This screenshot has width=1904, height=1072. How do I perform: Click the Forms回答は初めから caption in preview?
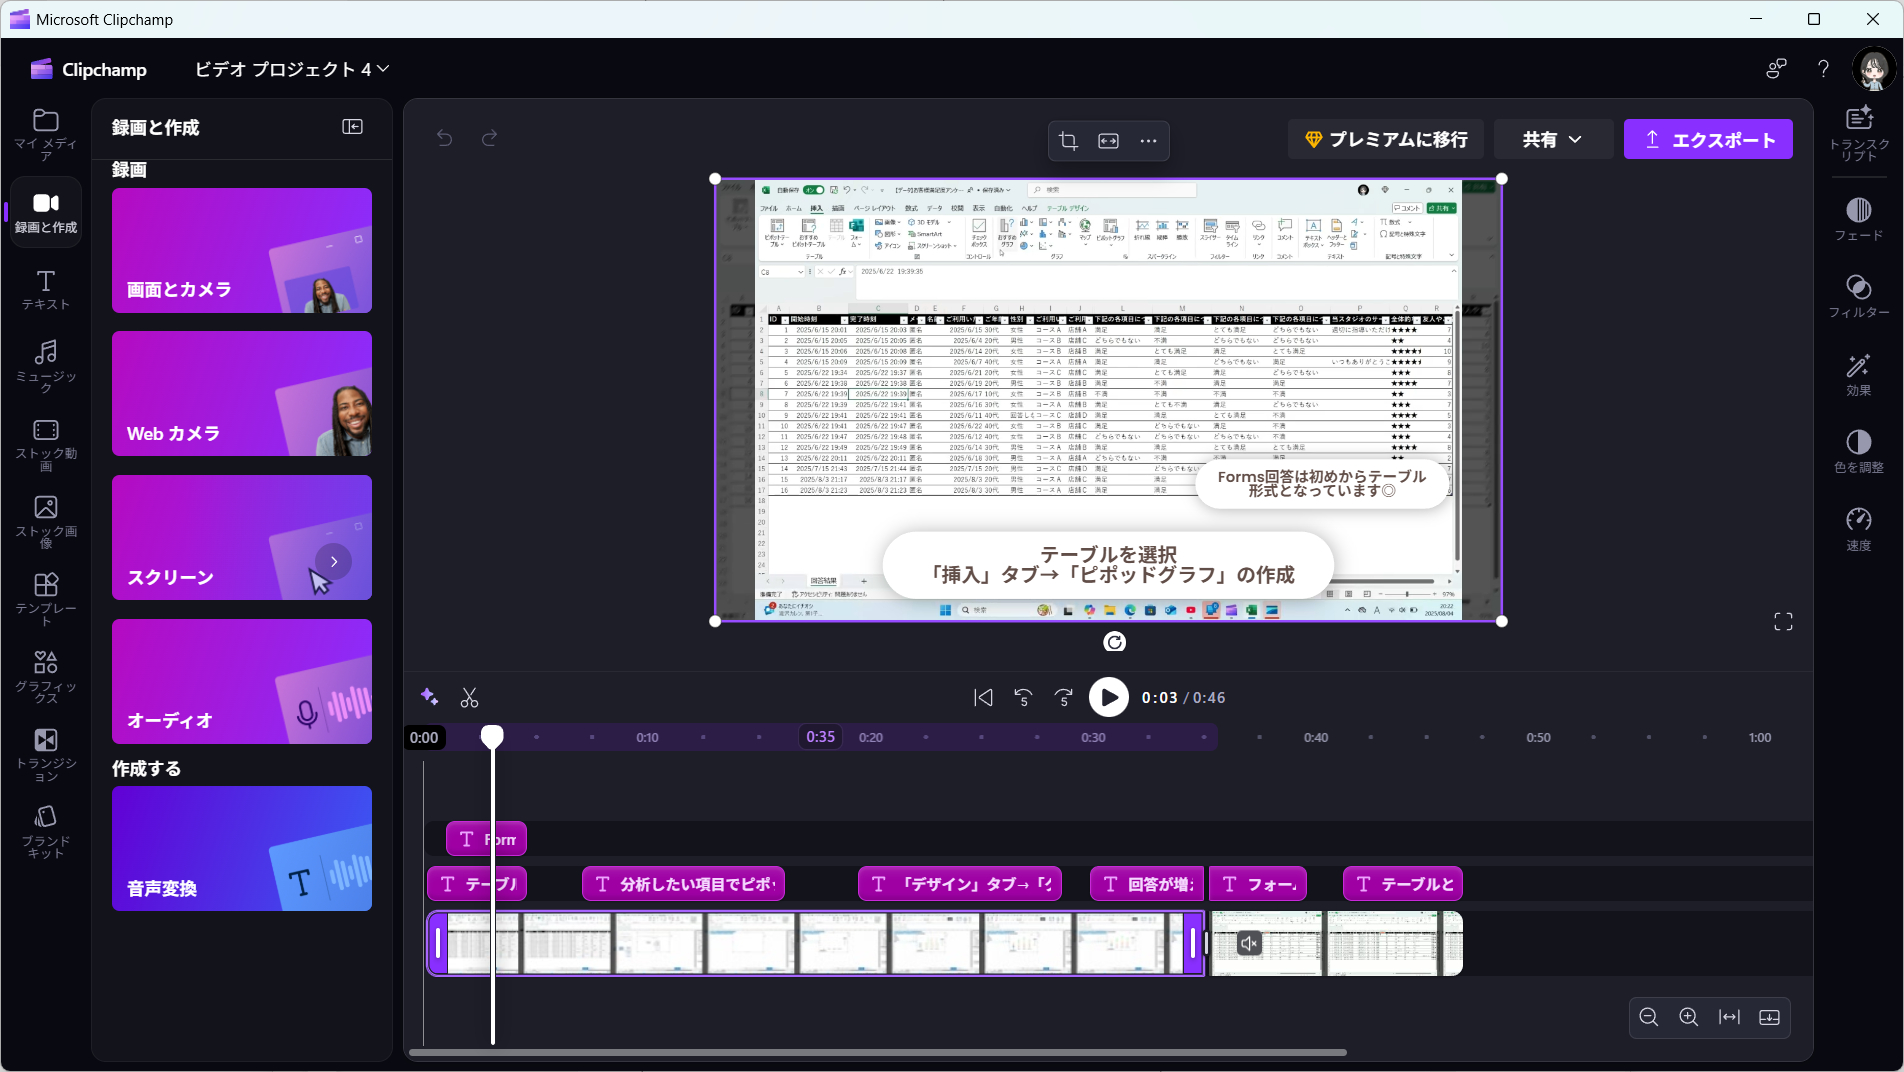point(1322,484)
